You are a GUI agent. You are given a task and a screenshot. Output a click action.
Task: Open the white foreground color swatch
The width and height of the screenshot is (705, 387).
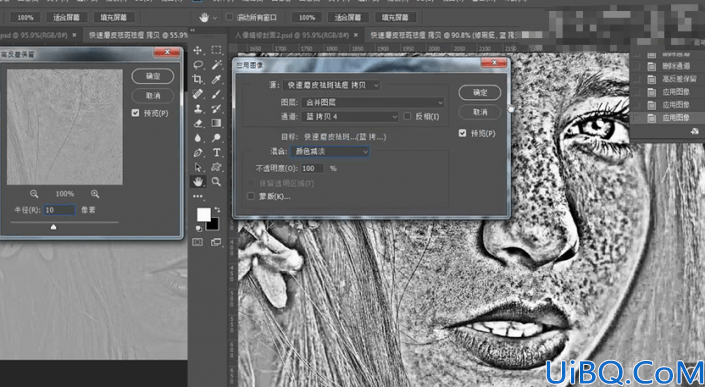[x=203, y=215]
